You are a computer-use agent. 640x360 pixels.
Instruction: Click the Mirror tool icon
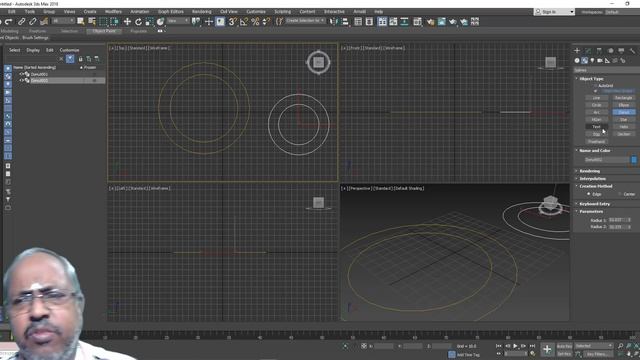[334, 22]
